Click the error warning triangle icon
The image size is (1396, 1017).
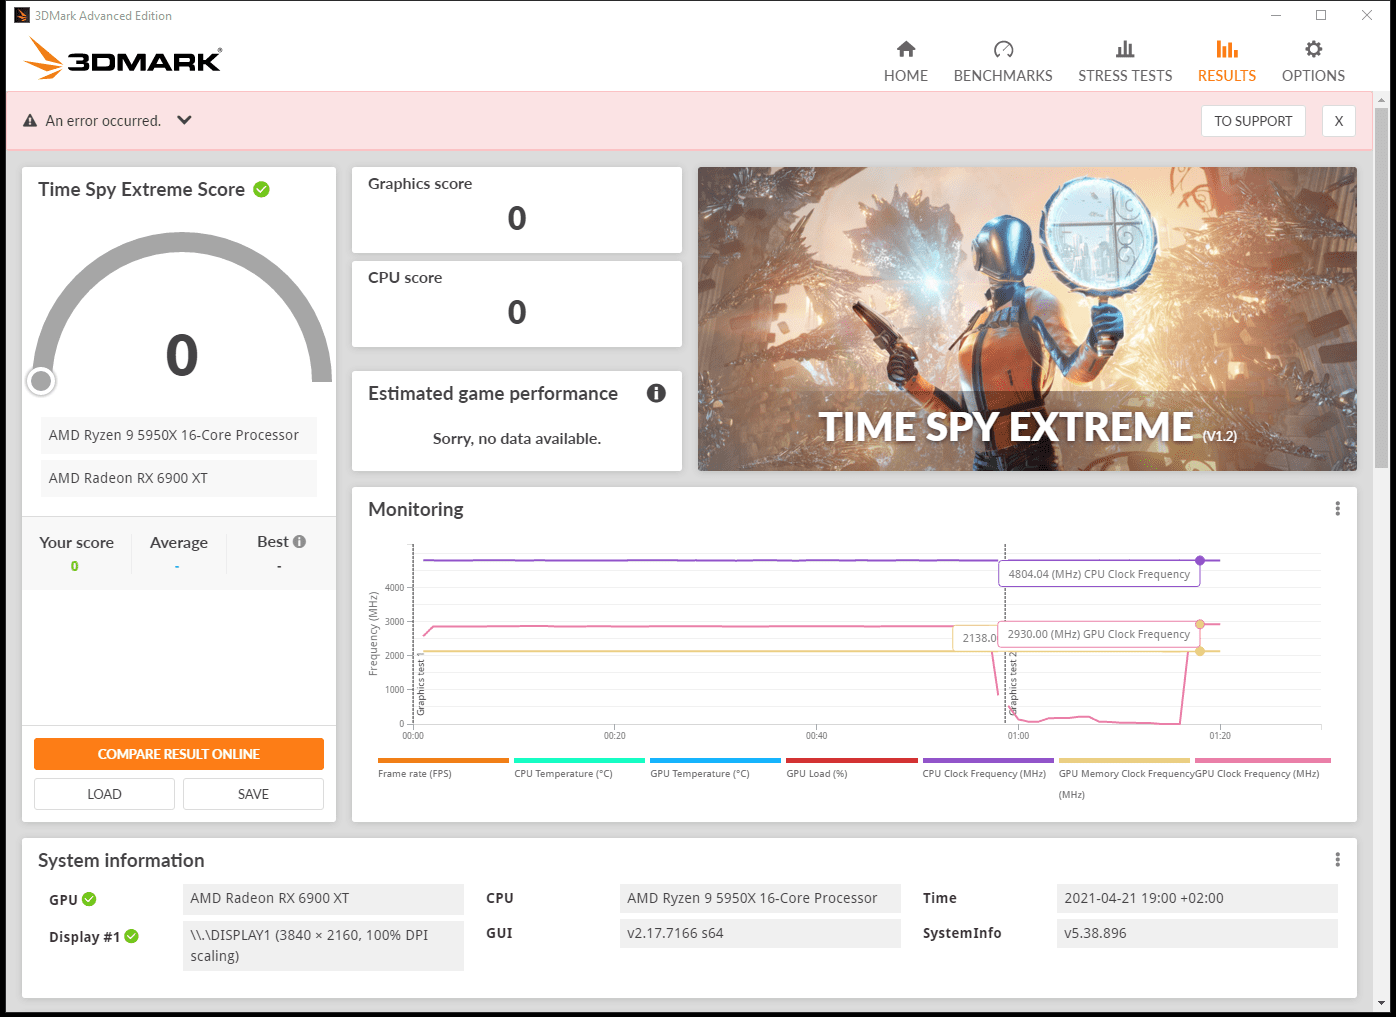coord(30,121)
